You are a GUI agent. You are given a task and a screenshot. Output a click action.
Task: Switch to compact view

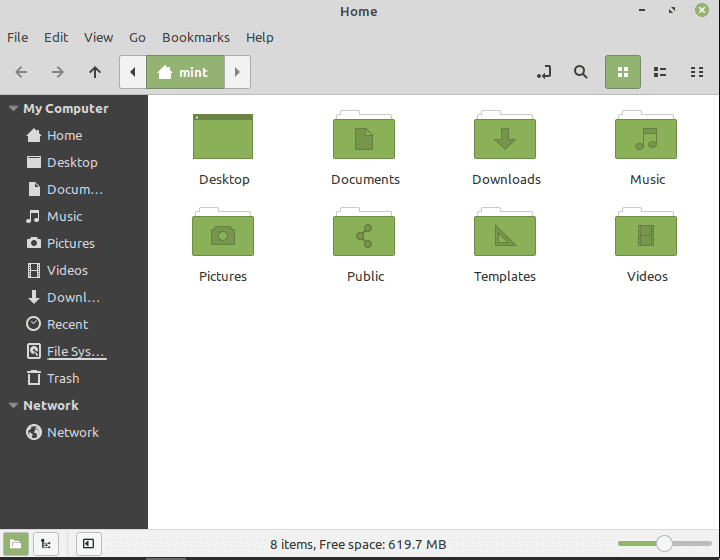(x=697, y=72)
